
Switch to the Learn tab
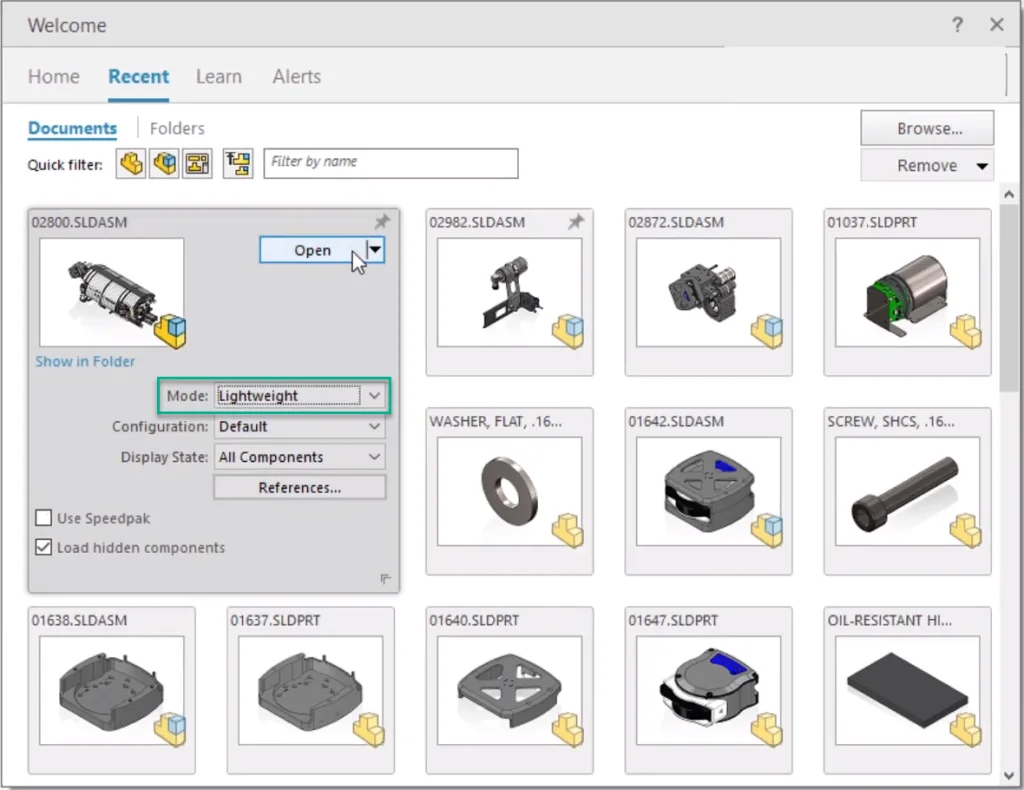(218, 77)
